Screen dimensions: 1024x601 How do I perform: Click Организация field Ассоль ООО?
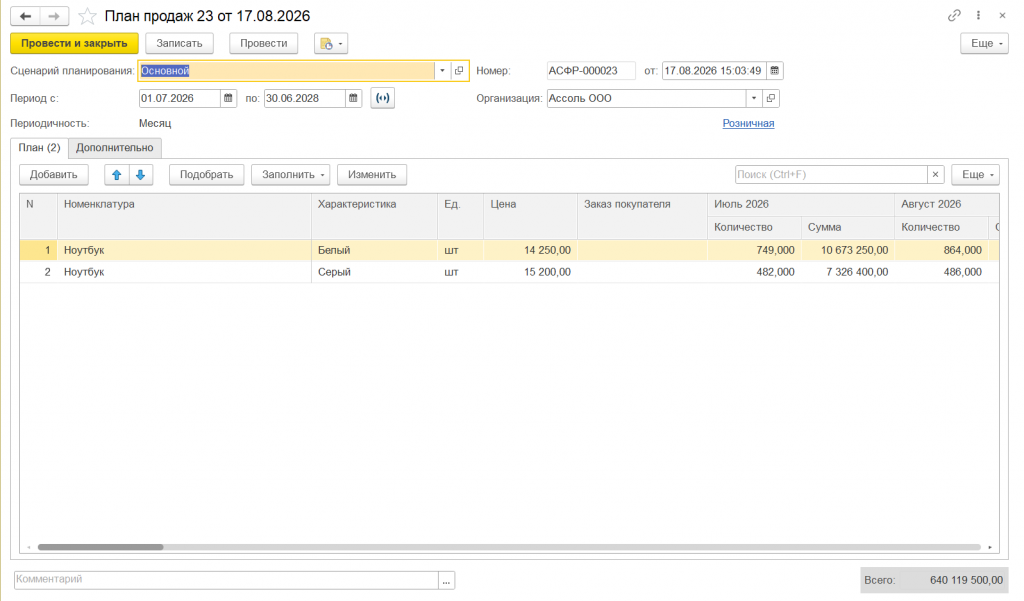pos(647,98)
